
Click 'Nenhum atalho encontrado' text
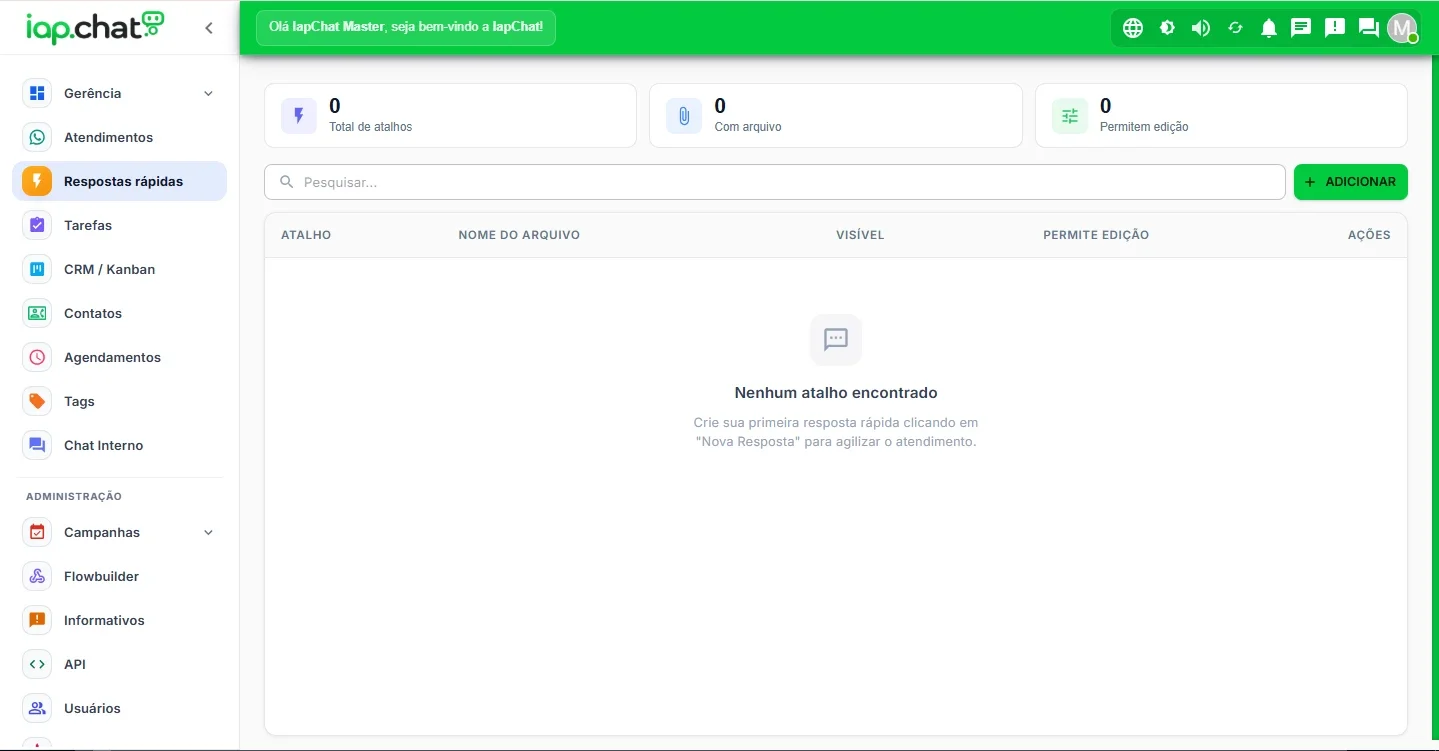[836, 393]
